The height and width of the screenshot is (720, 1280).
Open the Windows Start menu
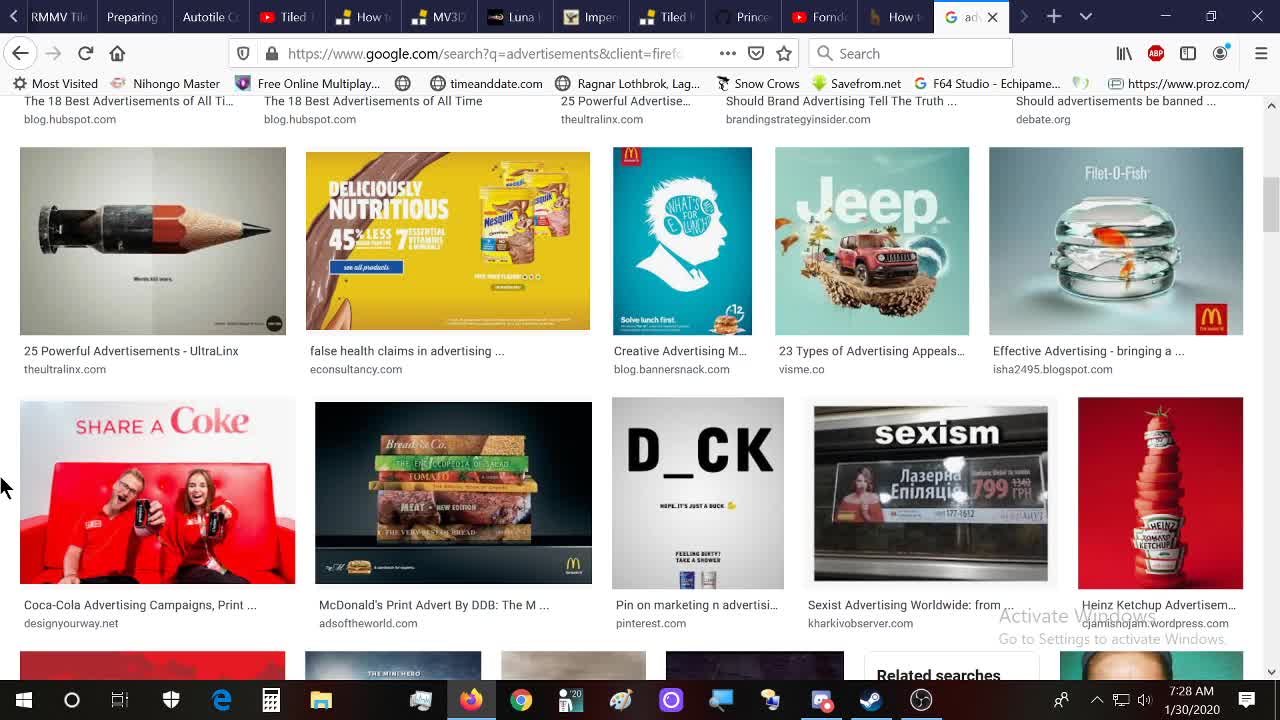pos(23,700)
